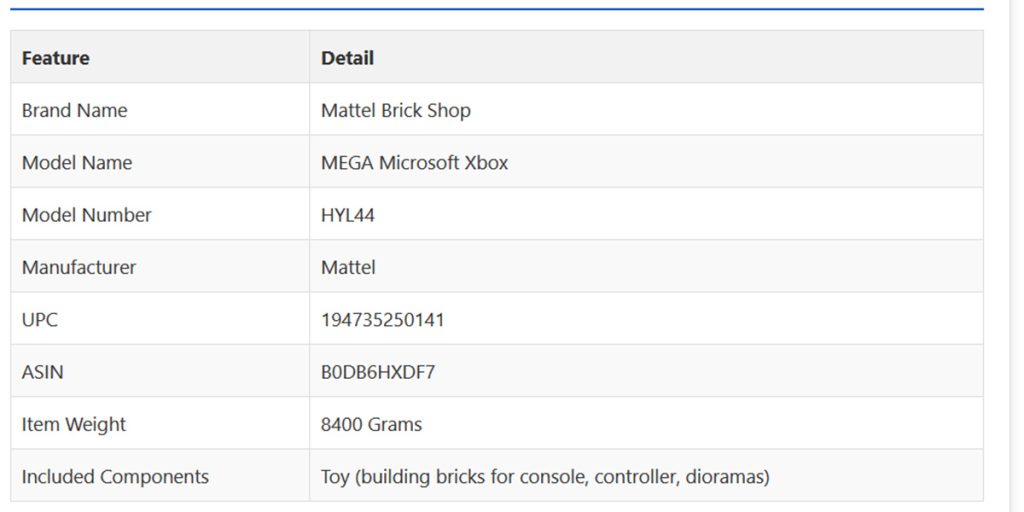The image size is (1024, 512).
Task: Click the Mattel Brick Shop value
Action: coord(395,110)
